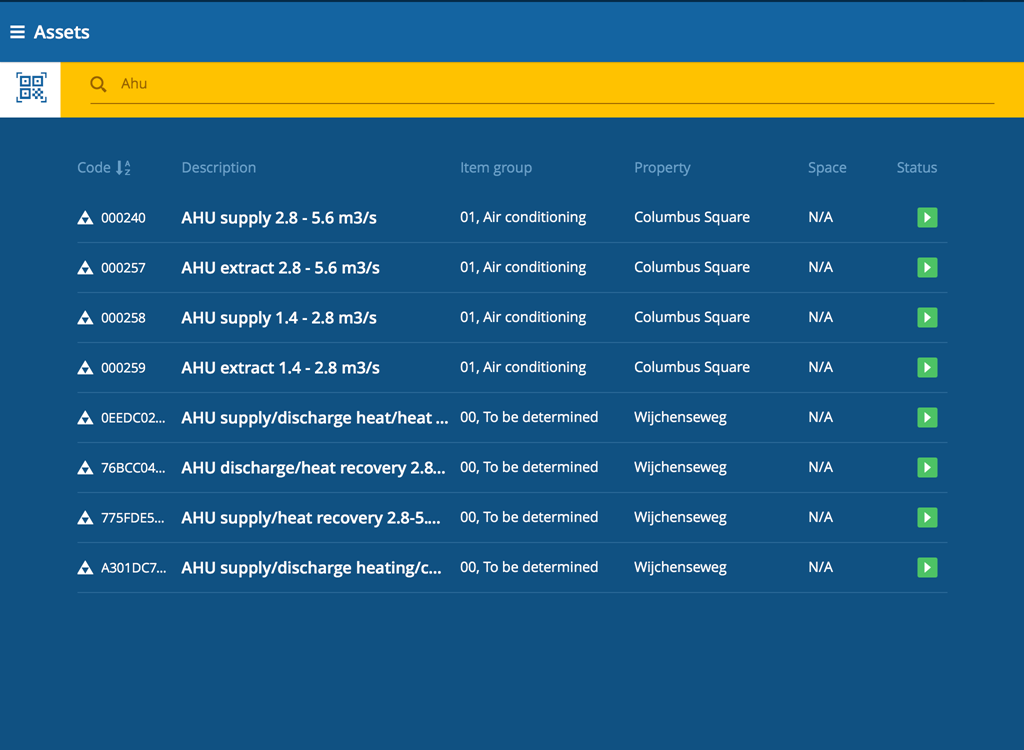Click the asset icon next to code 000259
This screenshot has width=1024, height=750.
click(x=85, y=367)
